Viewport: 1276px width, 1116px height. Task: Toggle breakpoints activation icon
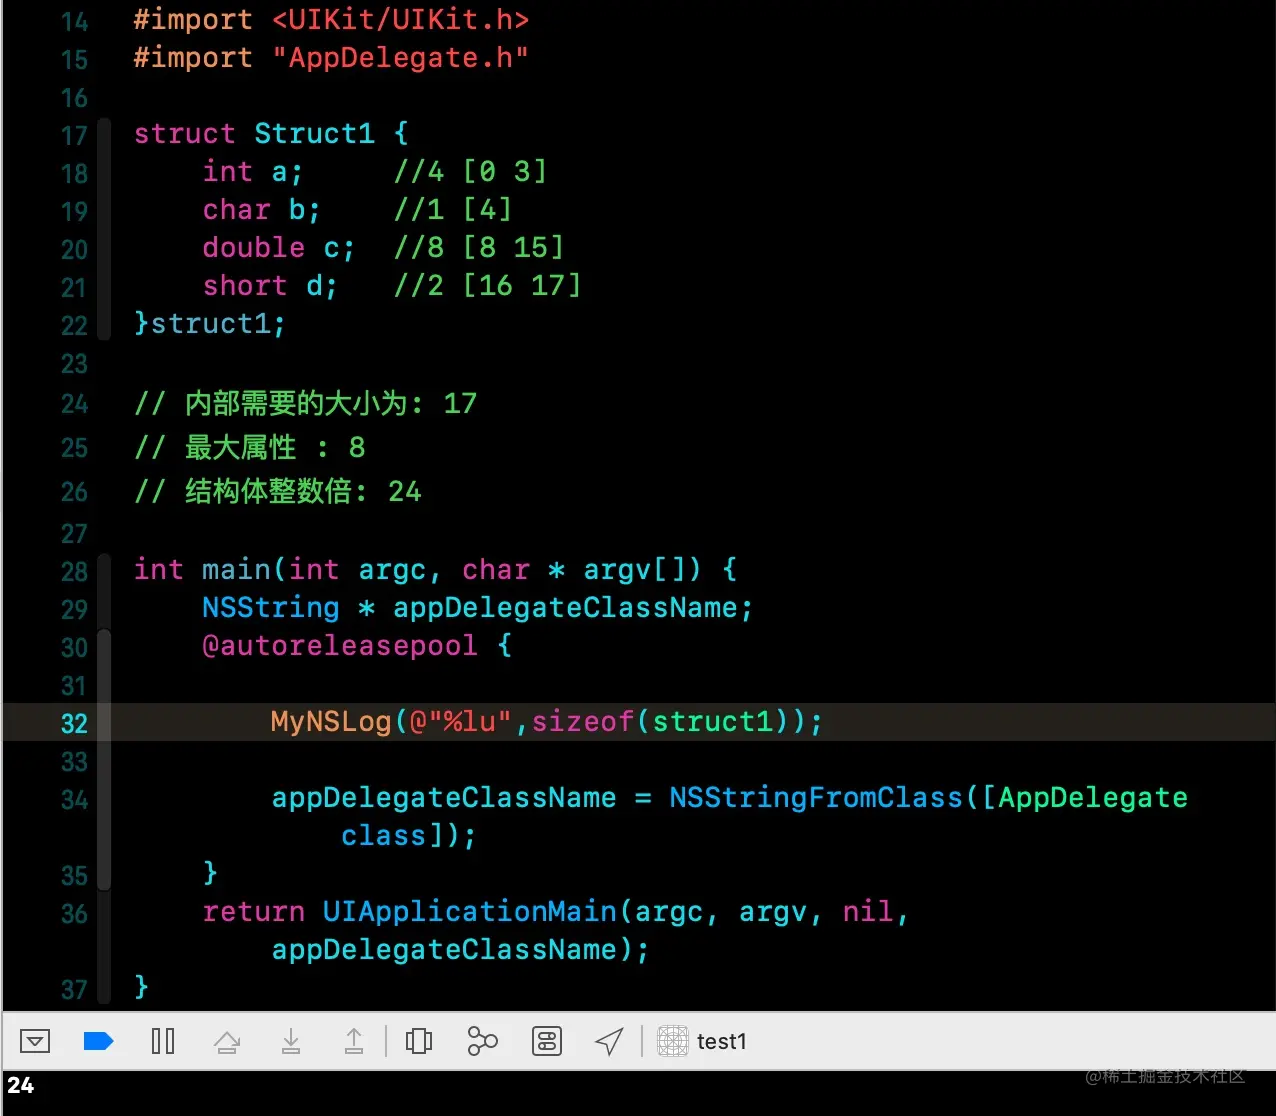pos(98,1041)
